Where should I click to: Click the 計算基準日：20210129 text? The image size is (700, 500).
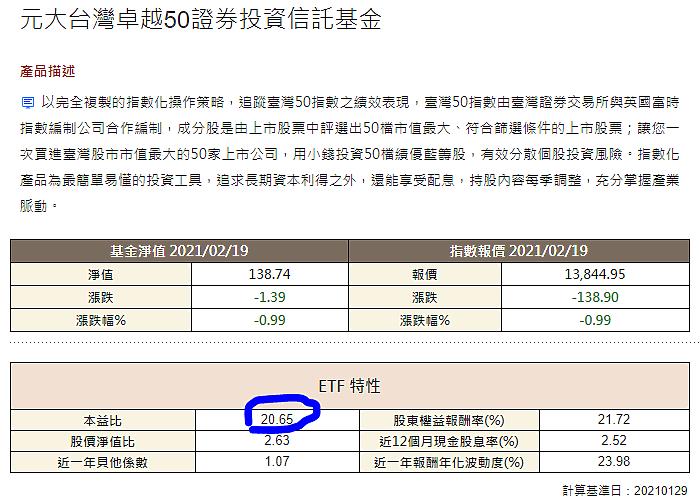click(x=625, y=491)
